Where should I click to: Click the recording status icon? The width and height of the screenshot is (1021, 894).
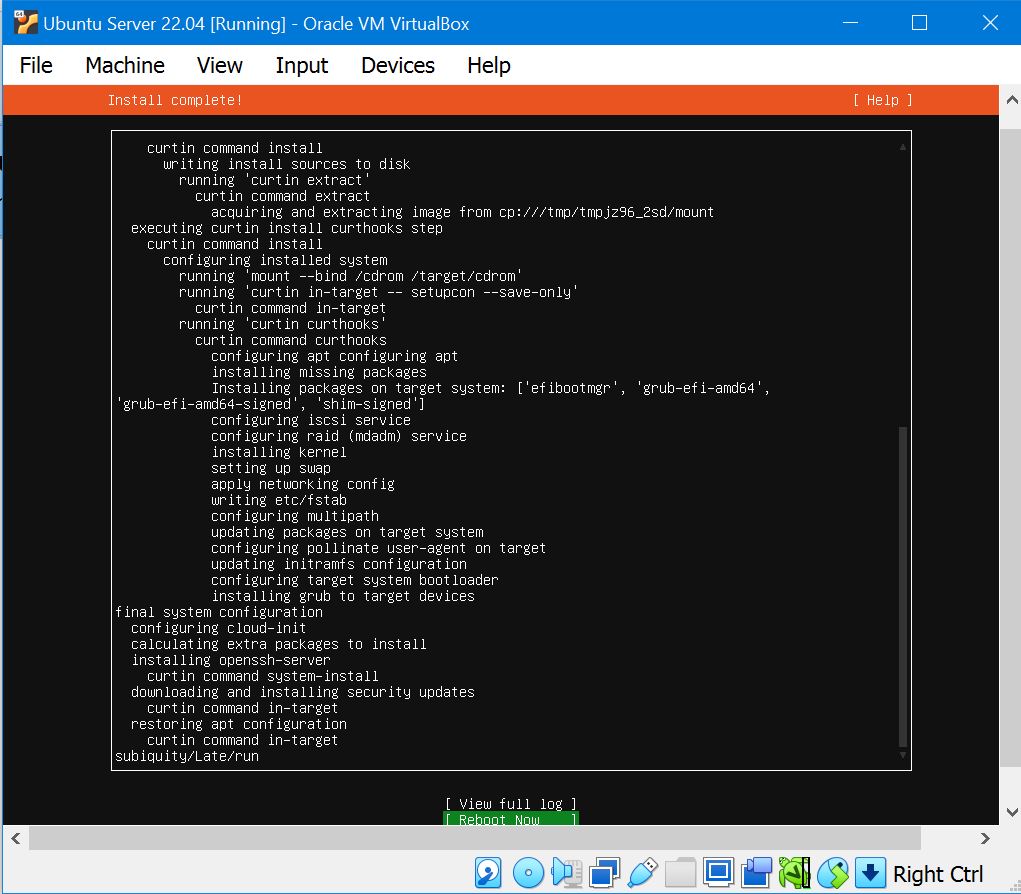coord(757,873)
